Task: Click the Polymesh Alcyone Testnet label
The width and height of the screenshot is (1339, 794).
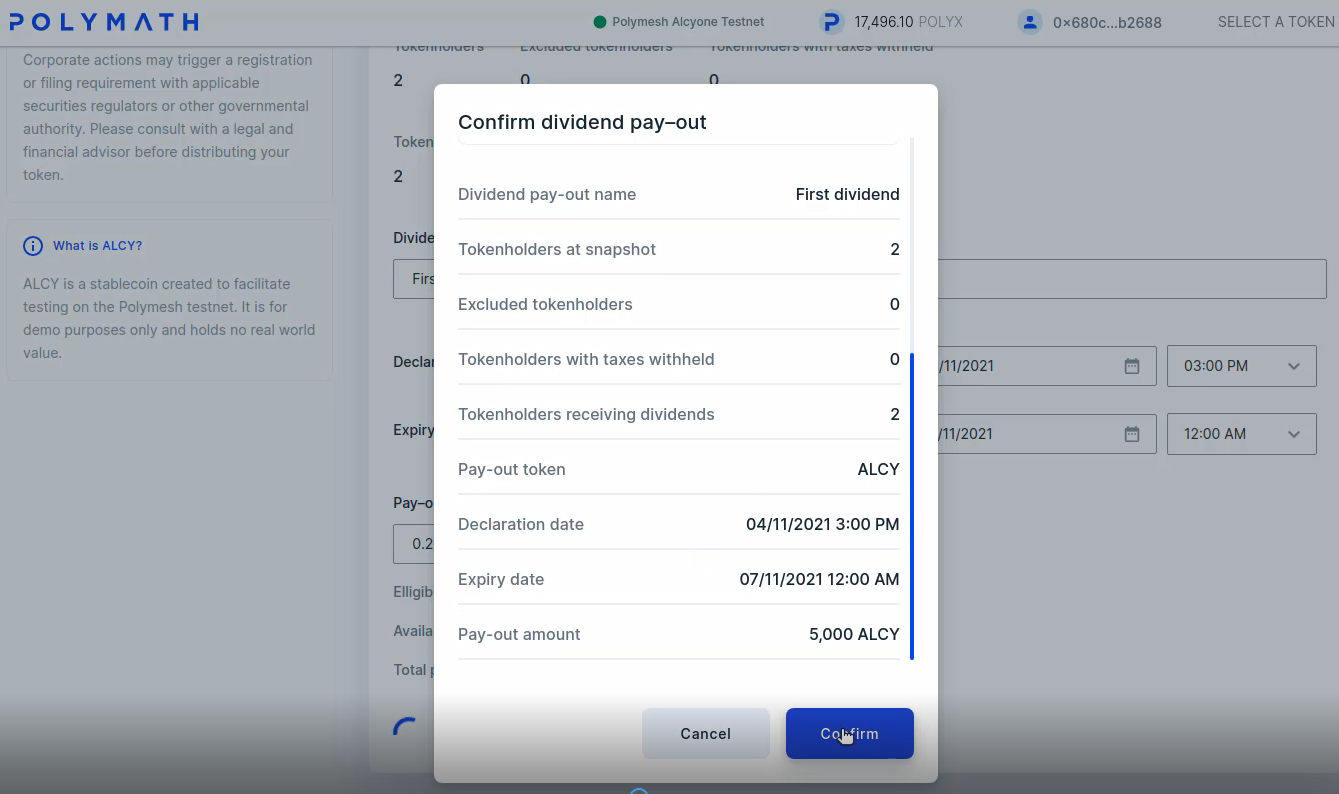Action: (688, 22)
